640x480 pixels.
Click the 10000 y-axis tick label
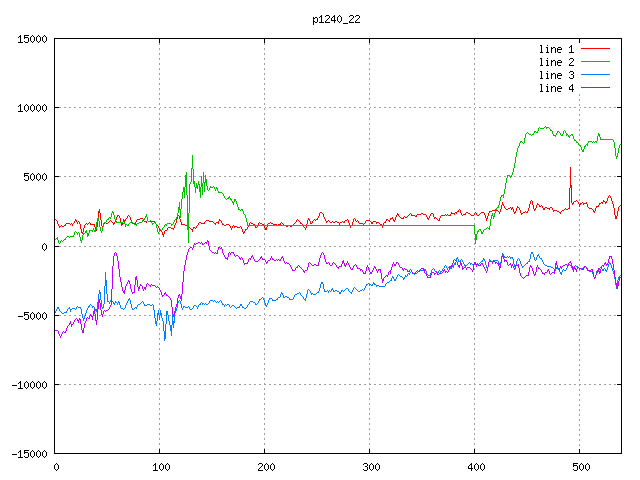click(x=32, y=108)
